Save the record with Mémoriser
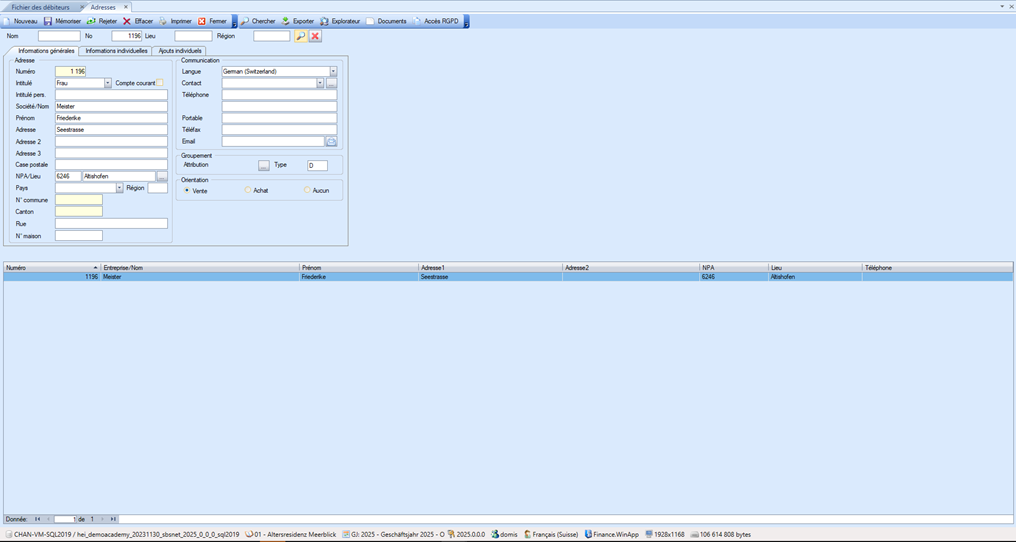Image resolution: width=1016 pixels, height=542 pixels. 63,21
